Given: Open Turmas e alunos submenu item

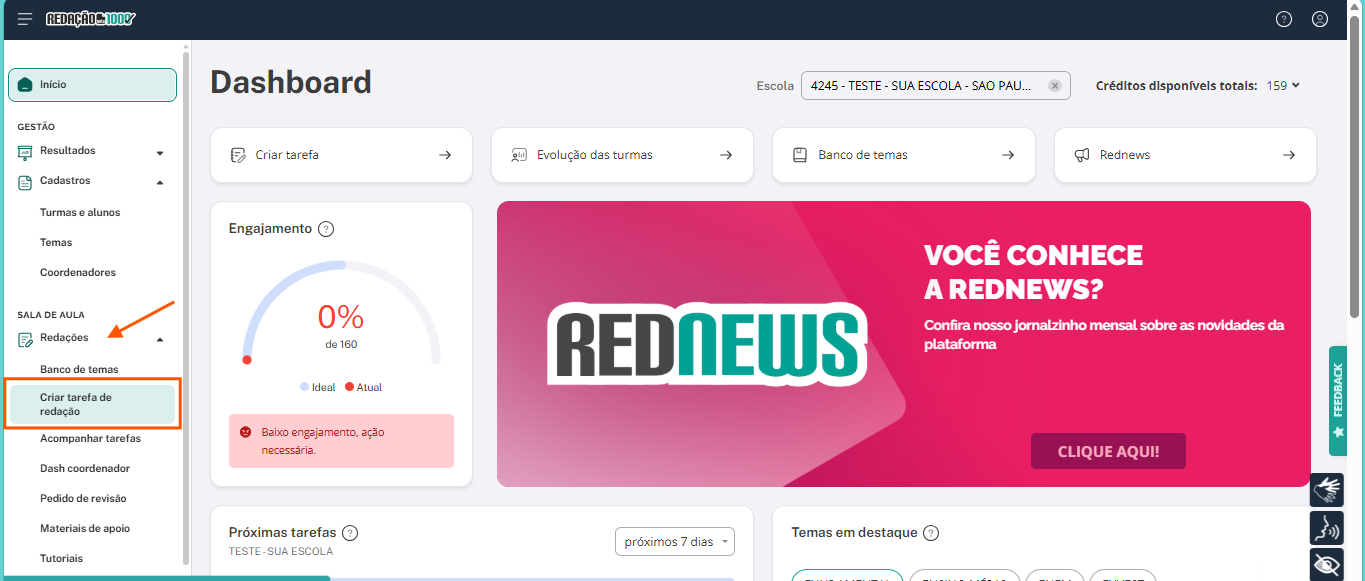Looking at the screenshot, I should 80,212.
